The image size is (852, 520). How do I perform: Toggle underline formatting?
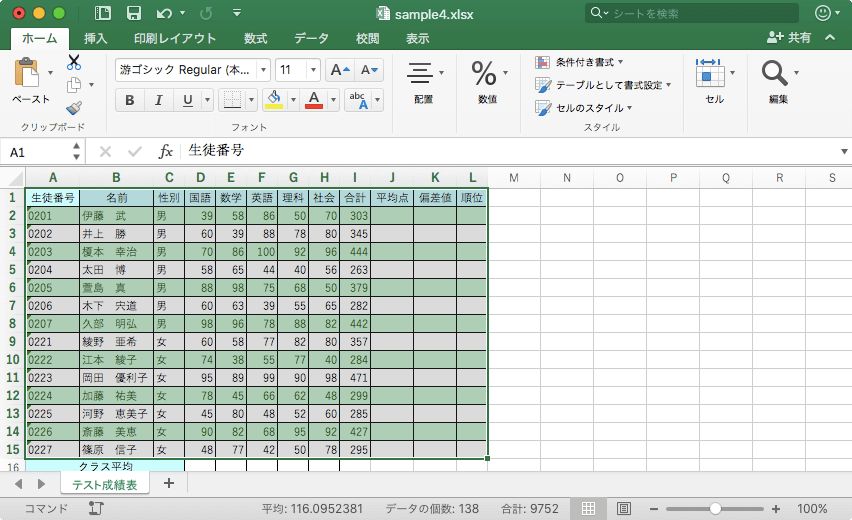187,100
